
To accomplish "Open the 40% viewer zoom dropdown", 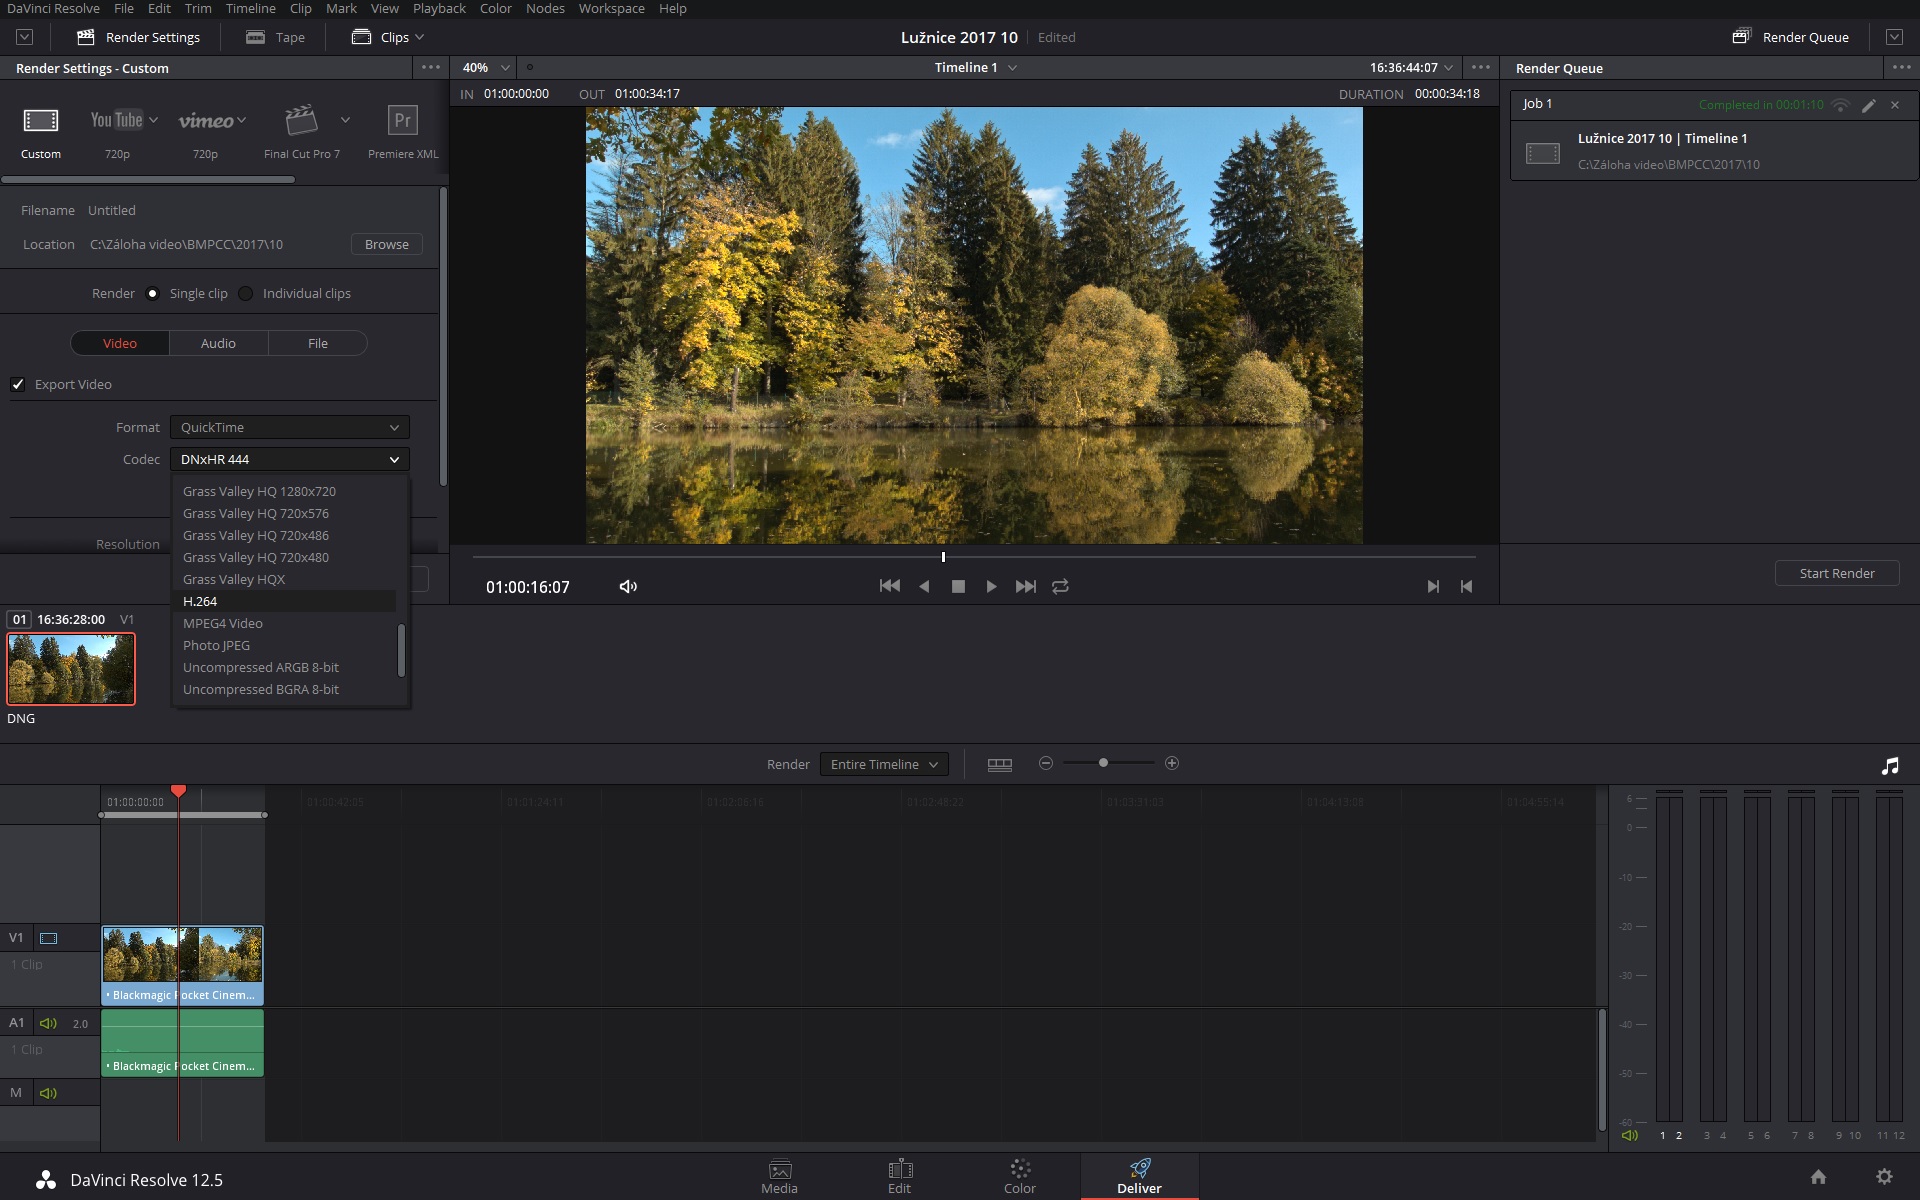I will click(x=486, y=68).
